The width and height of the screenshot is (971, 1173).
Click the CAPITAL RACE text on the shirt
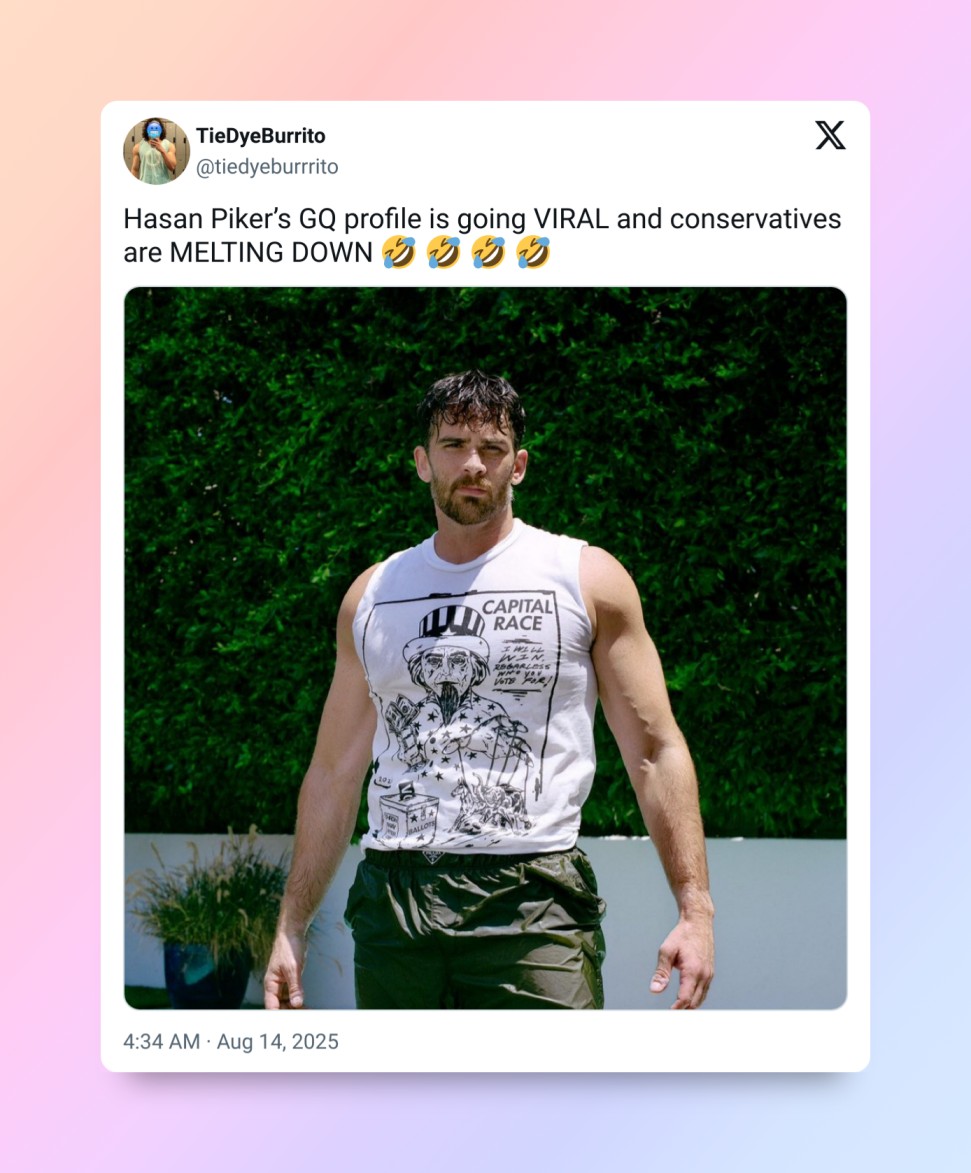[517, 614]
